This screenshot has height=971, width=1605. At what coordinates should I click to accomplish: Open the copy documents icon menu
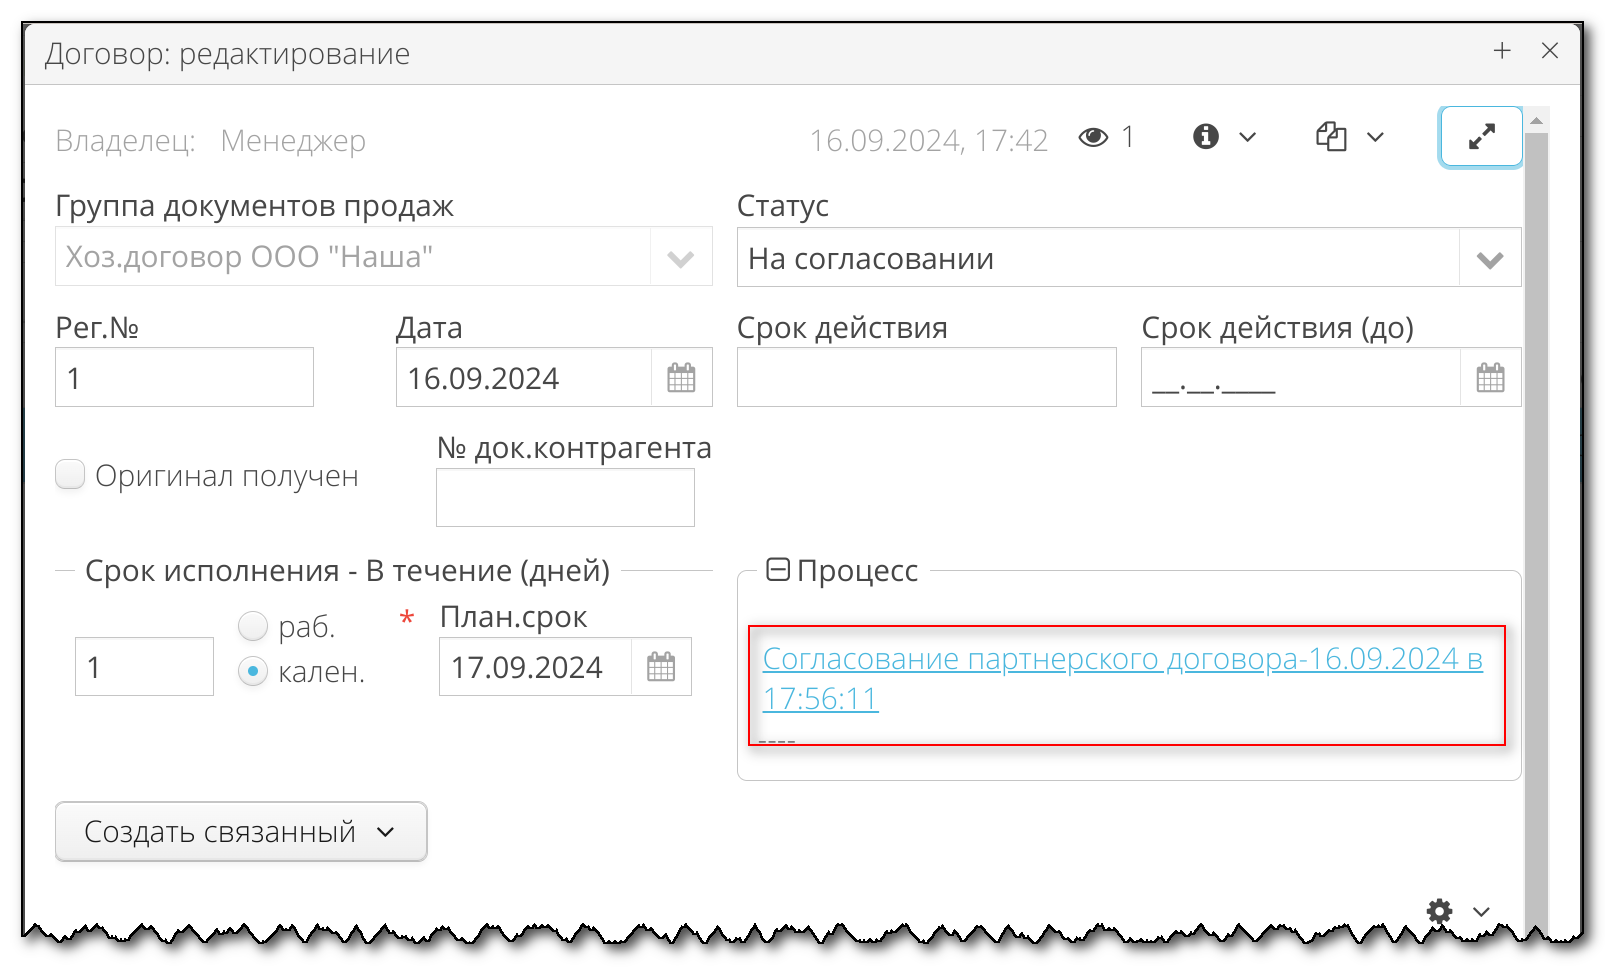point(1348,136)
